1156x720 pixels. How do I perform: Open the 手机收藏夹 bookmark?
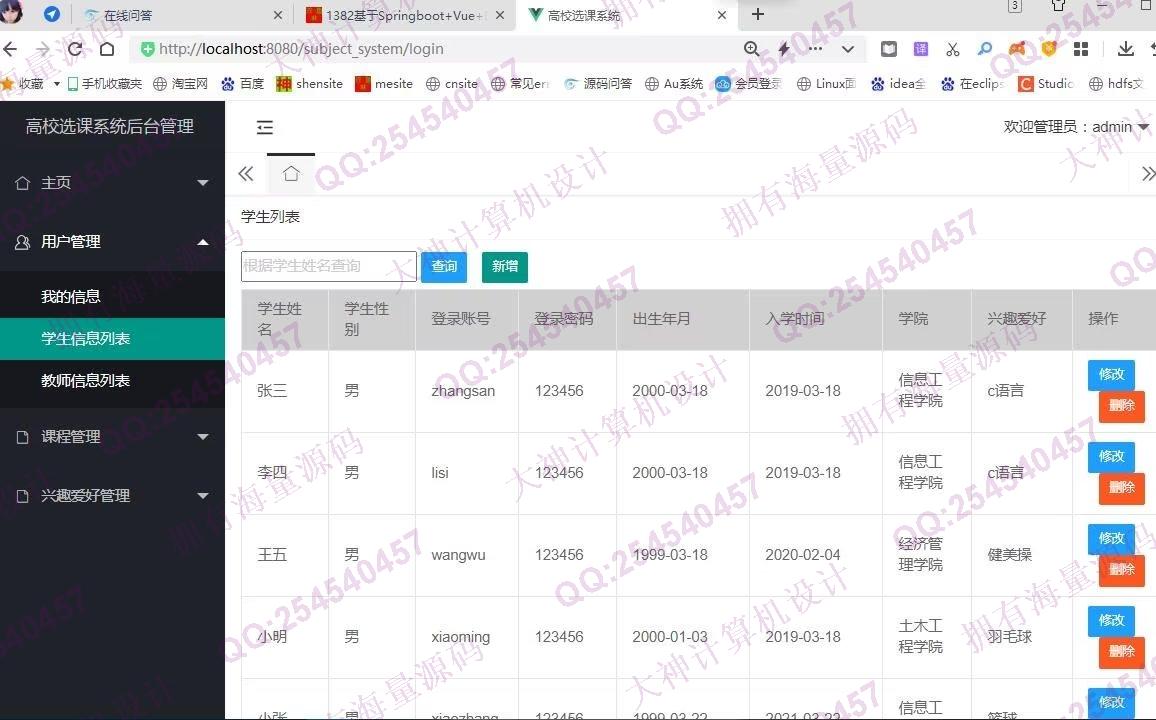point(104,83)
